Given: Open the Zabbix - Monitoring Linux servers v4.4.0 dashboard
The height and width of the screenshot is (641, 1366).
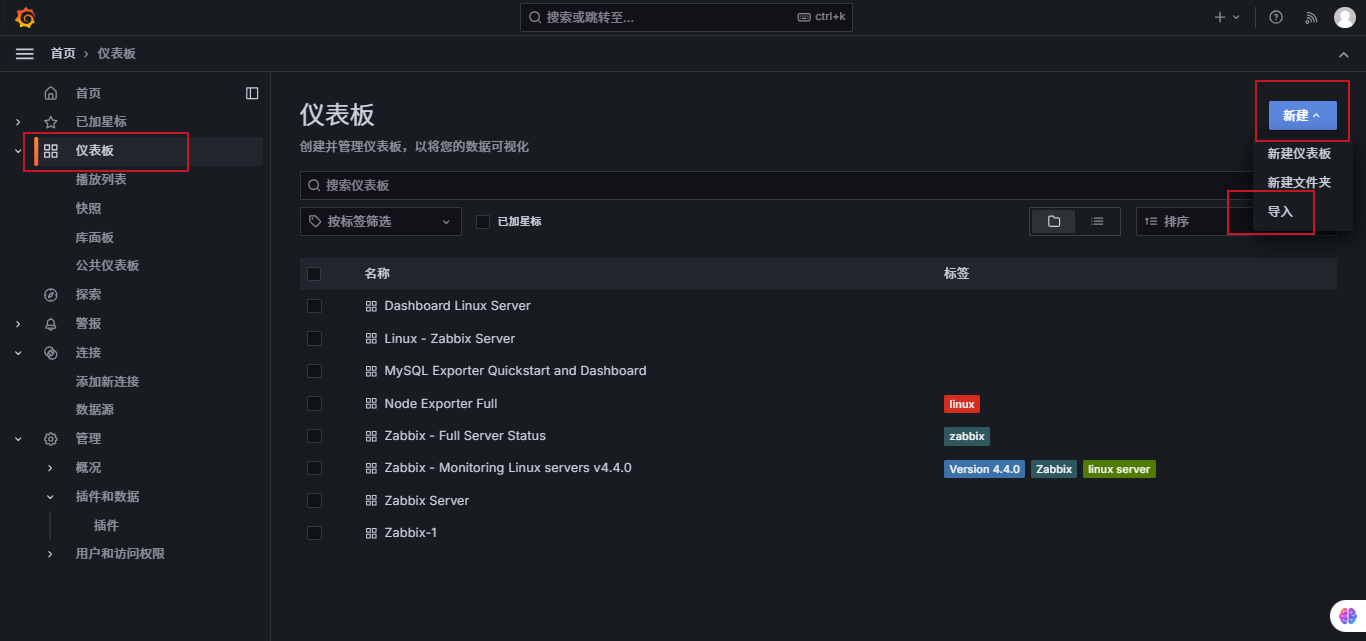Looking at the screenshot, I should point(508,468).
